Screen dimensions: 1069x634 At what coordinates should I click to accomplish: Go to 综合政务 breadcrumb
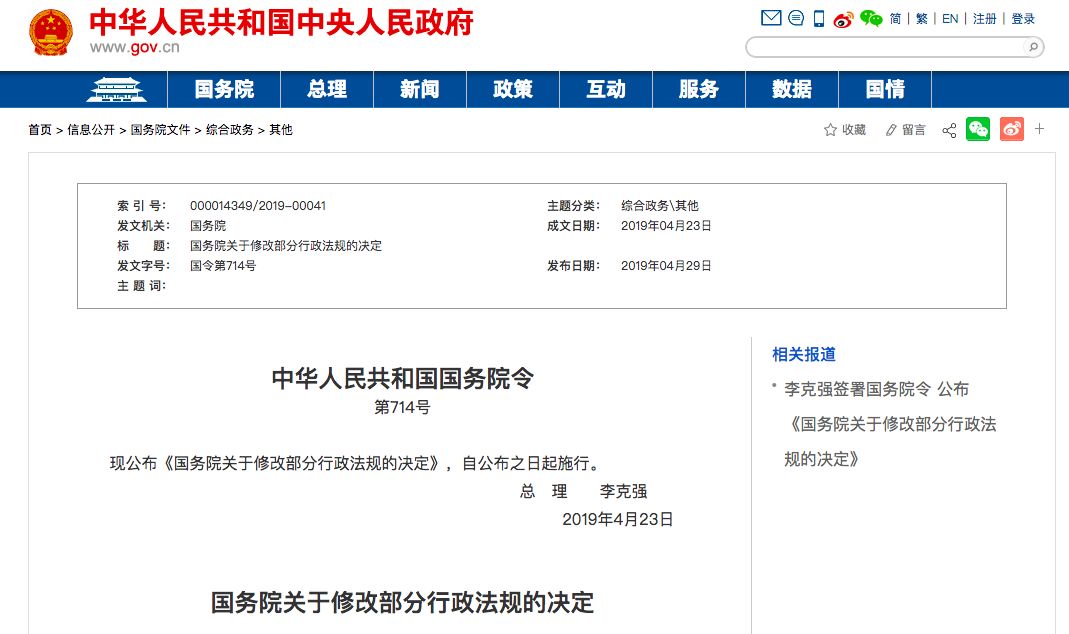pos(230,130)
